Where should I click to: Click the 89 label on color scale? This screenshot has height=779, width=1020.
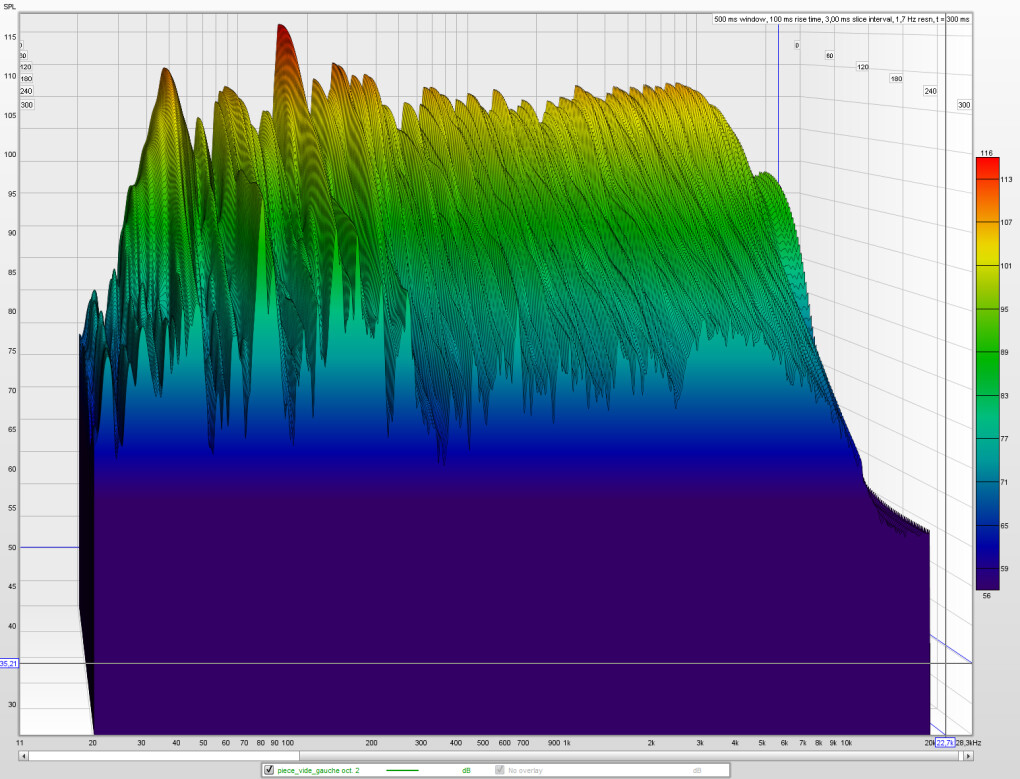1004,352
